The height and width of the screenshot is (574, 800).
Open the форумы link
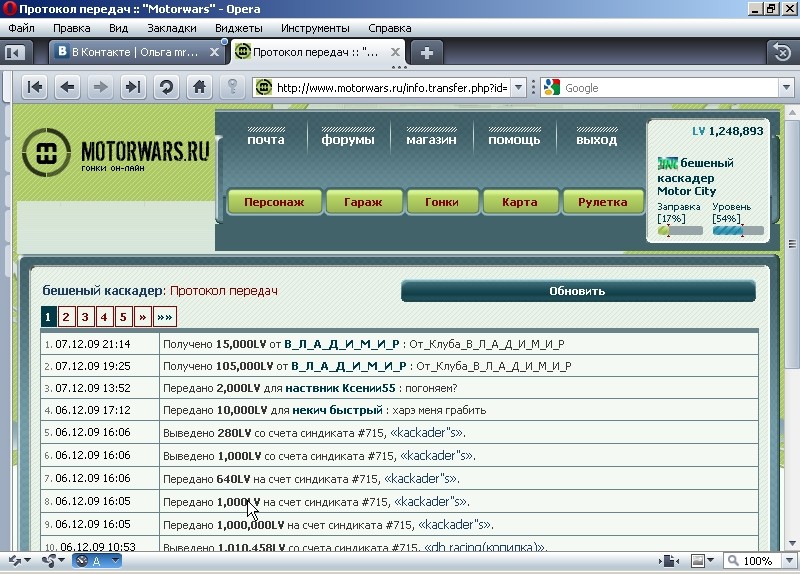coord(348,140)
